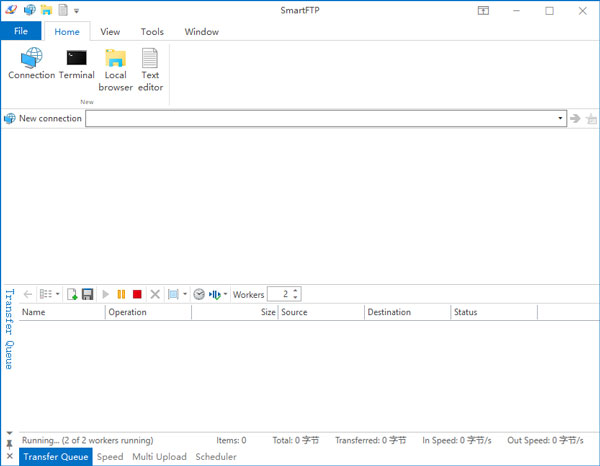The width and height of the screenshot is (600, 466).
Task: Pause the transfer queue
Action: 121,294
